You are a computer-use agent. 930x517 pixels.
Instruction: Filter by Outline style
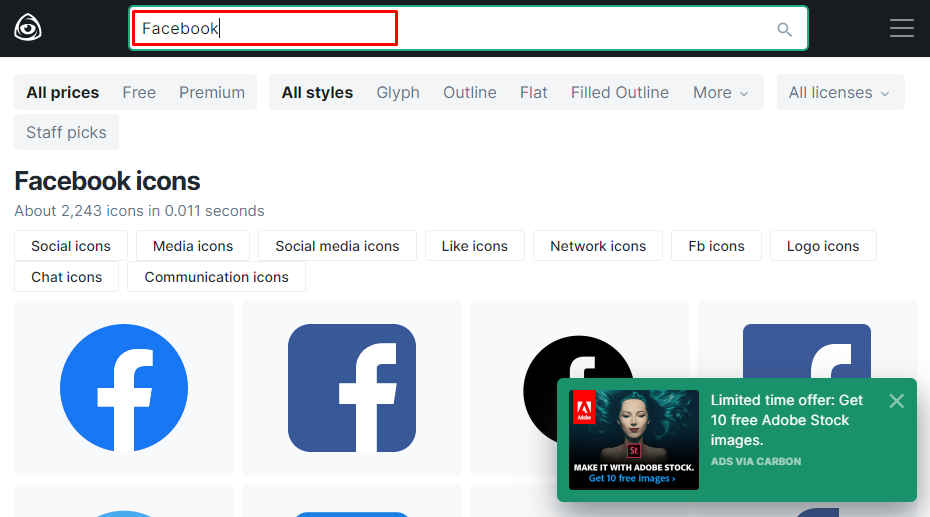click(x=470, y=92)
